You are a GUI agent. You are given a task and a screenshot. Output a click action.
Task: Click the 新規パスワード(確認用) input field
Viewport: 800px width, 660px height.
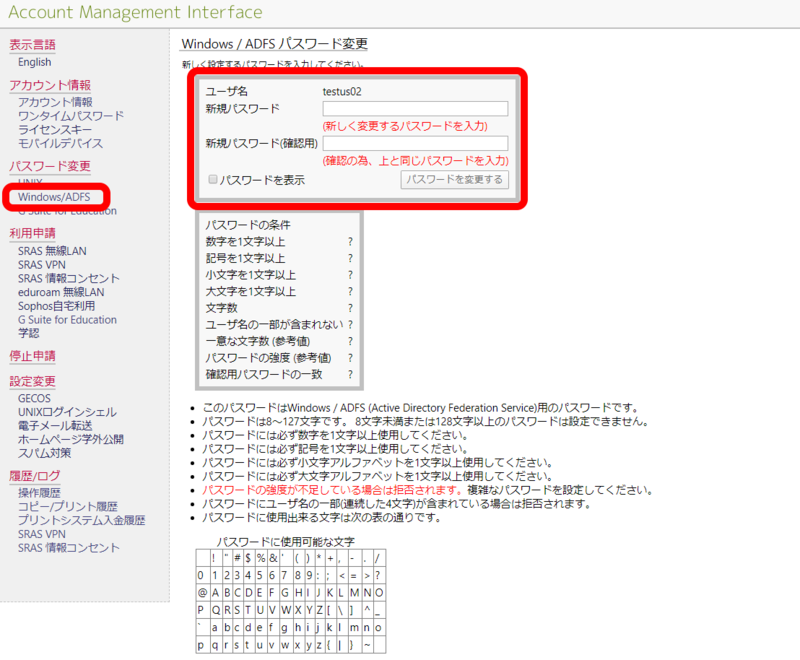point(415,143)
